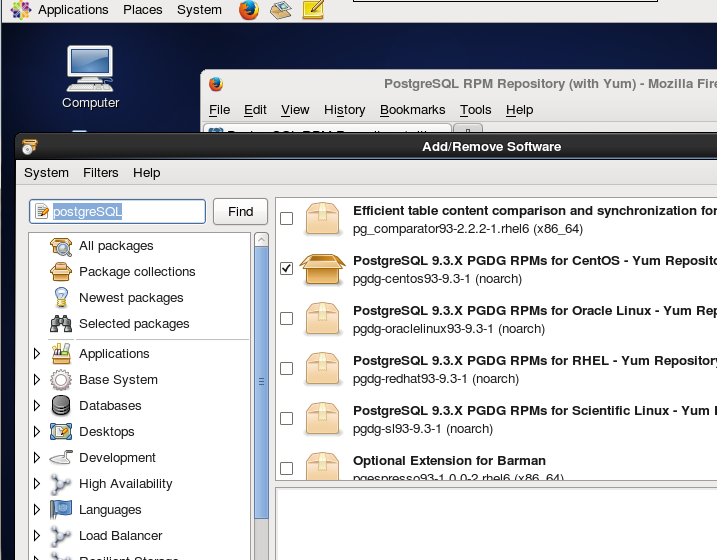Screen dimensions: 717x560
Task: Expand the Applications category tree
Action: pos(37,353)
